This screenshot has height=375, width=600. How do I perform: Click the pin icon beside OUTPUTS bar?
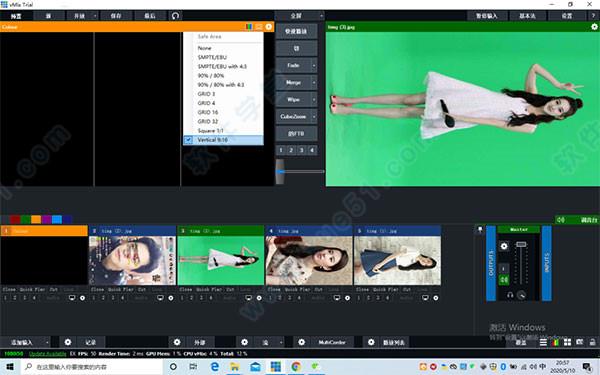coord(480,230)
